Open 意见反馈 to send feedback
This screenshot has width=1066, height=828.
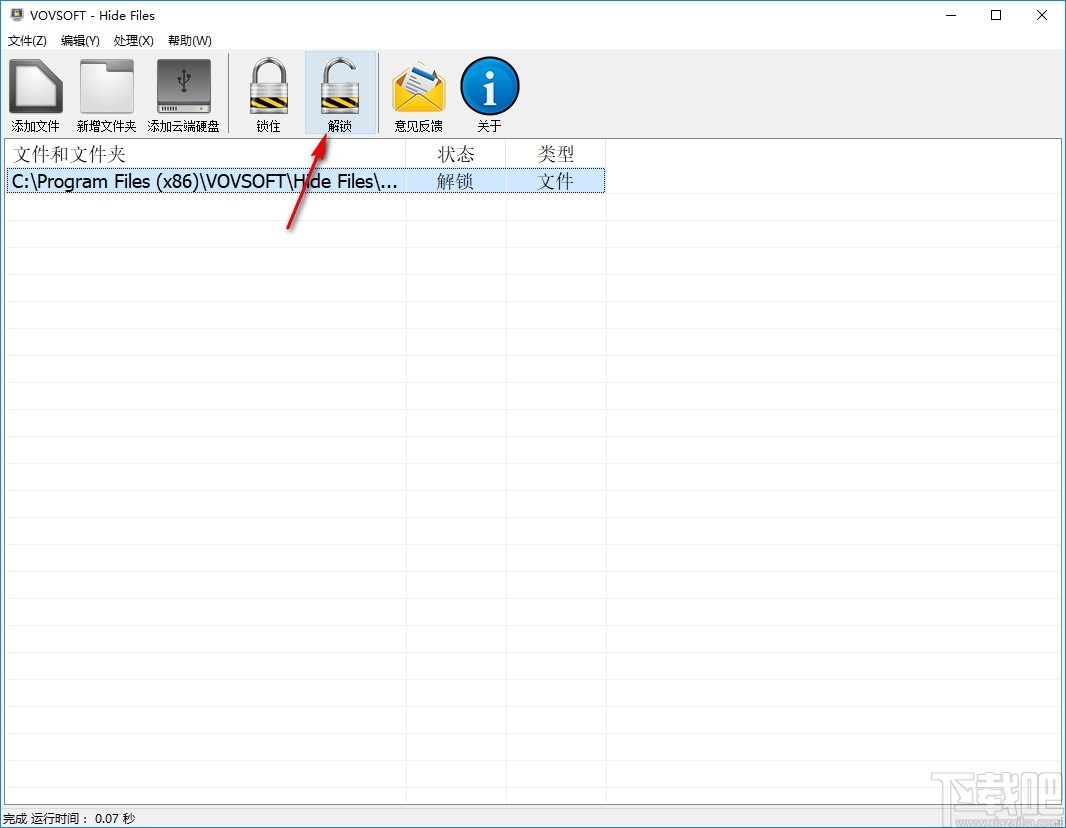click(x=418, y=94)
